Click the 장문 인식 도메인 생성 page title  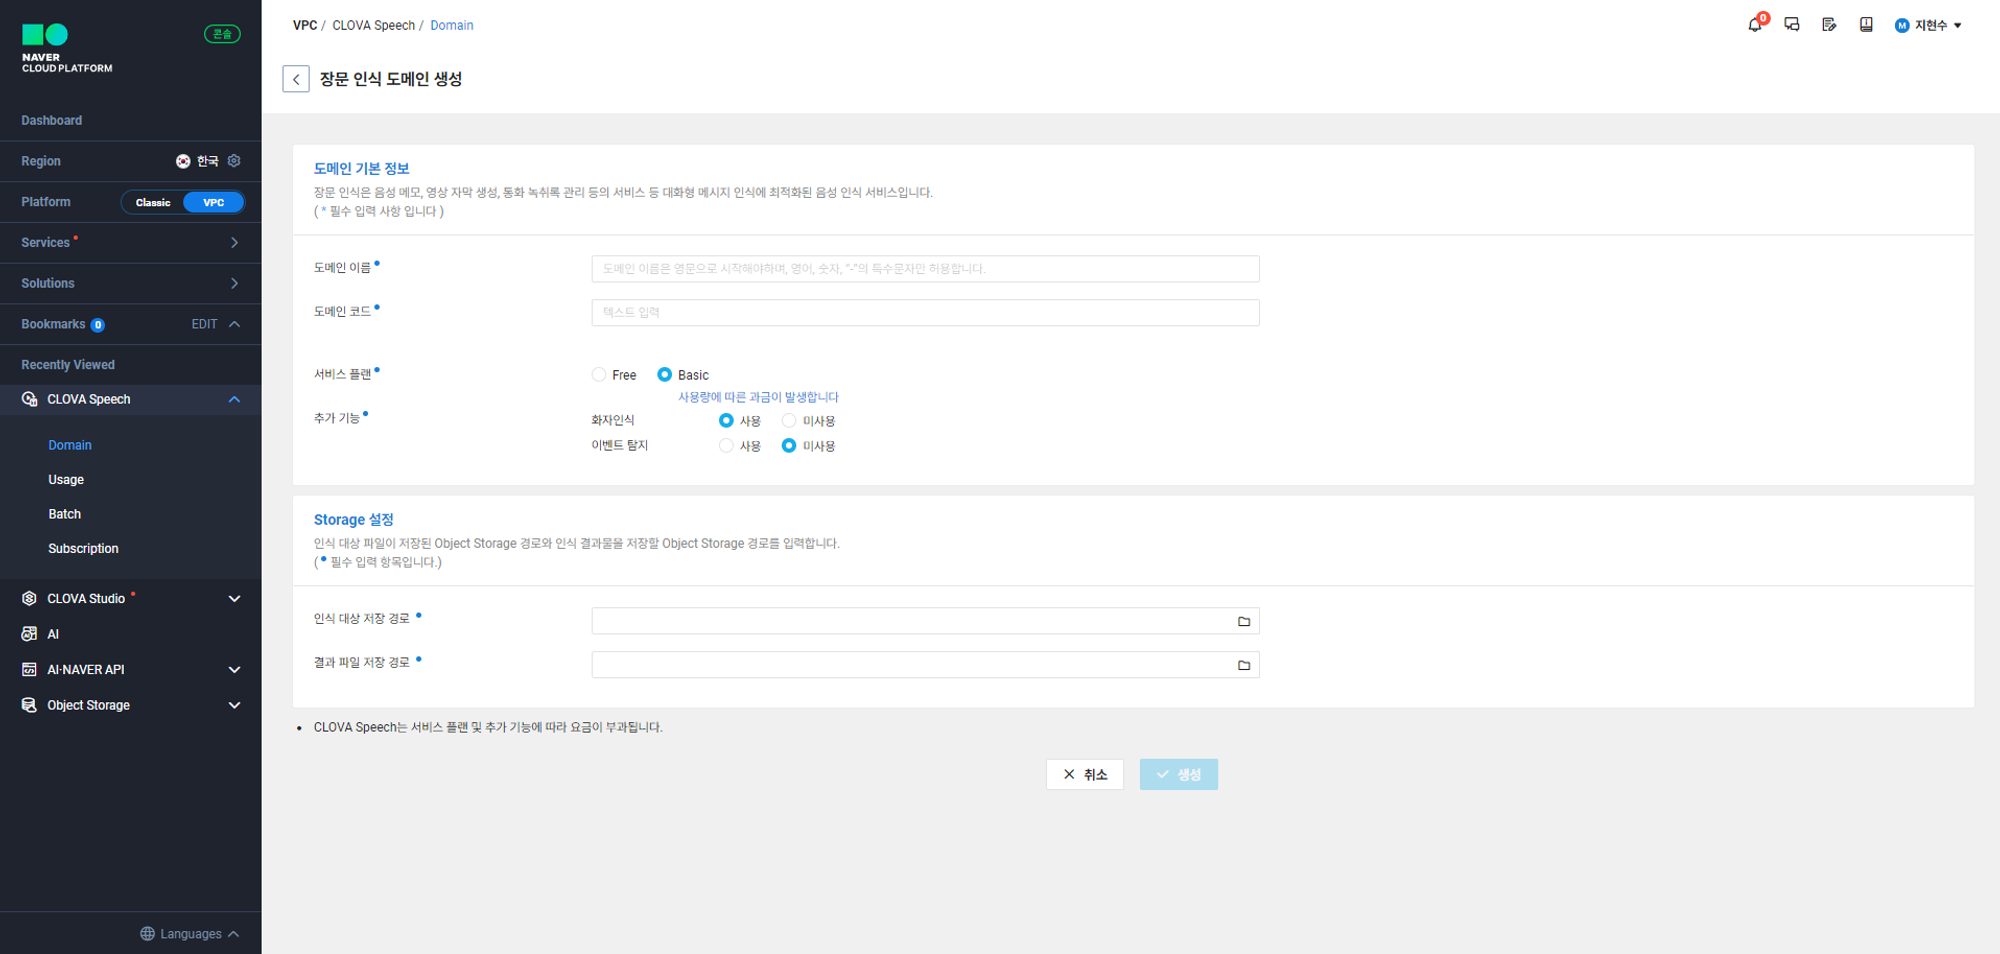391,79
